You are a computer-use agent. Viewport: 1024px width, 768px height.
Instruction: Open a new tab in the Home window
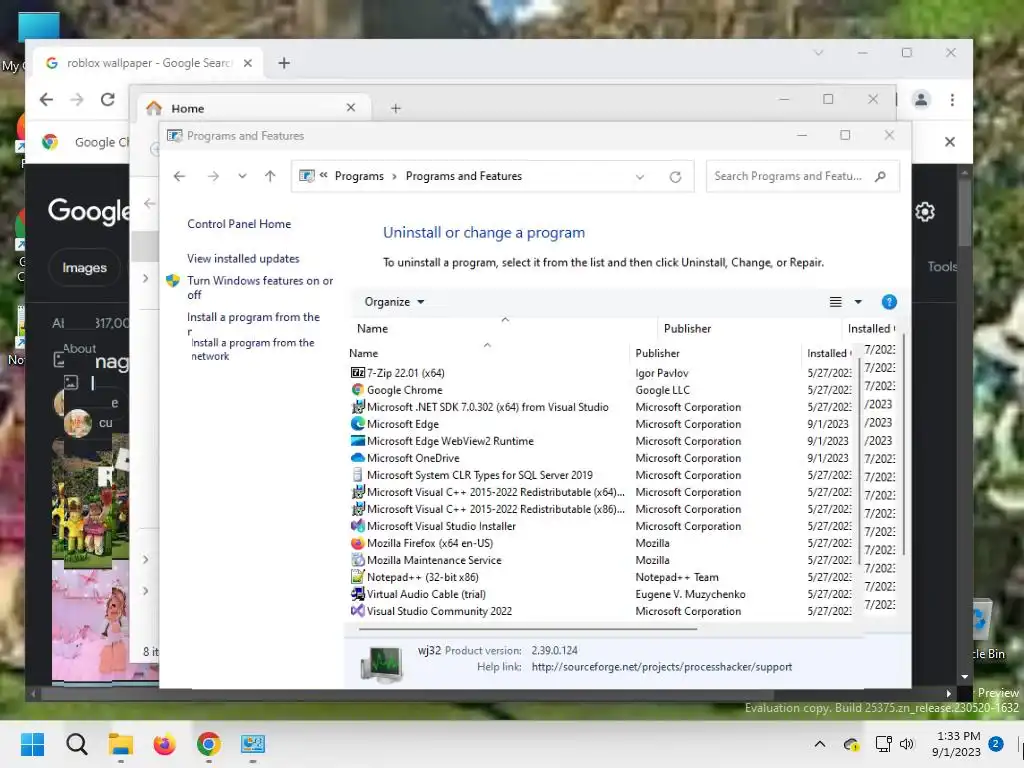point(396,108)
